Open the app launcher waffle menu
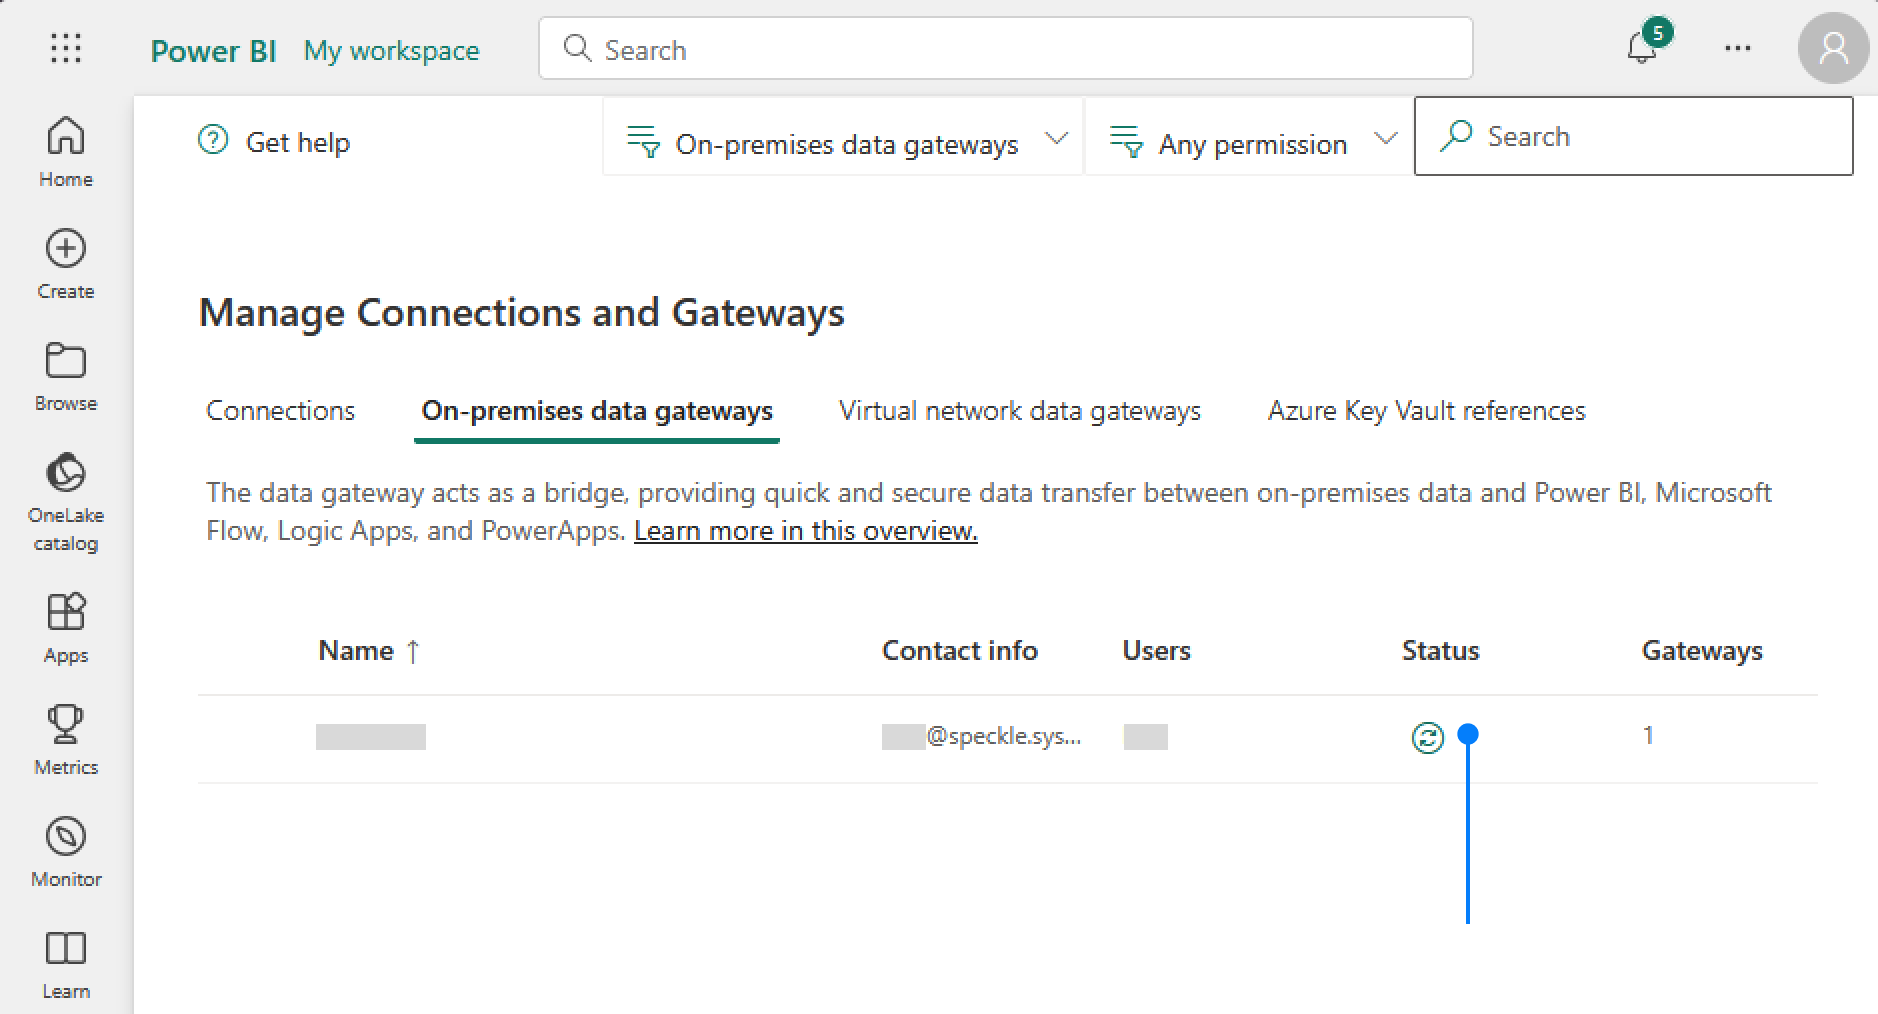The height and width of the screenshot is (1014, 1878). tap(64, 47)
